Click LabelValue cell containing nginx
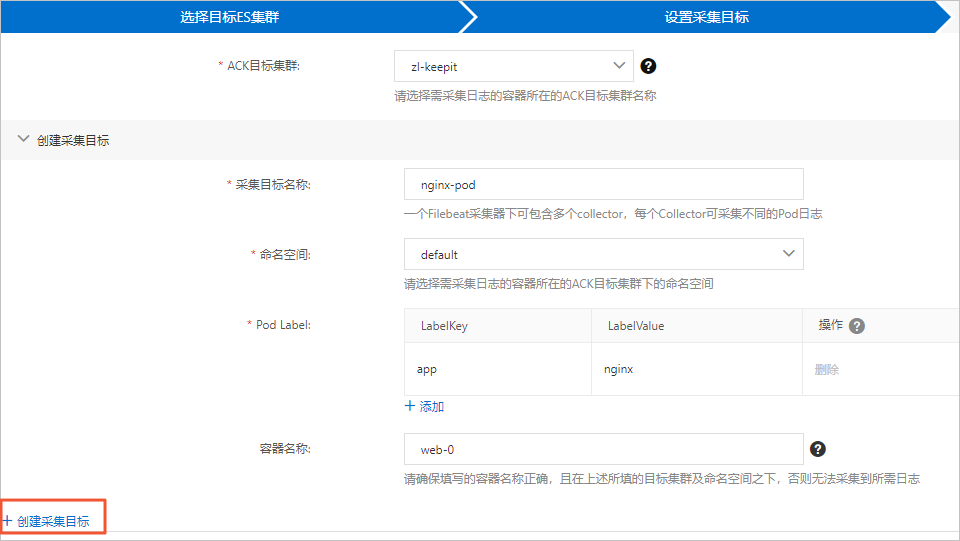Viewport: 960px width, 541px height. (x=697, y=369)
